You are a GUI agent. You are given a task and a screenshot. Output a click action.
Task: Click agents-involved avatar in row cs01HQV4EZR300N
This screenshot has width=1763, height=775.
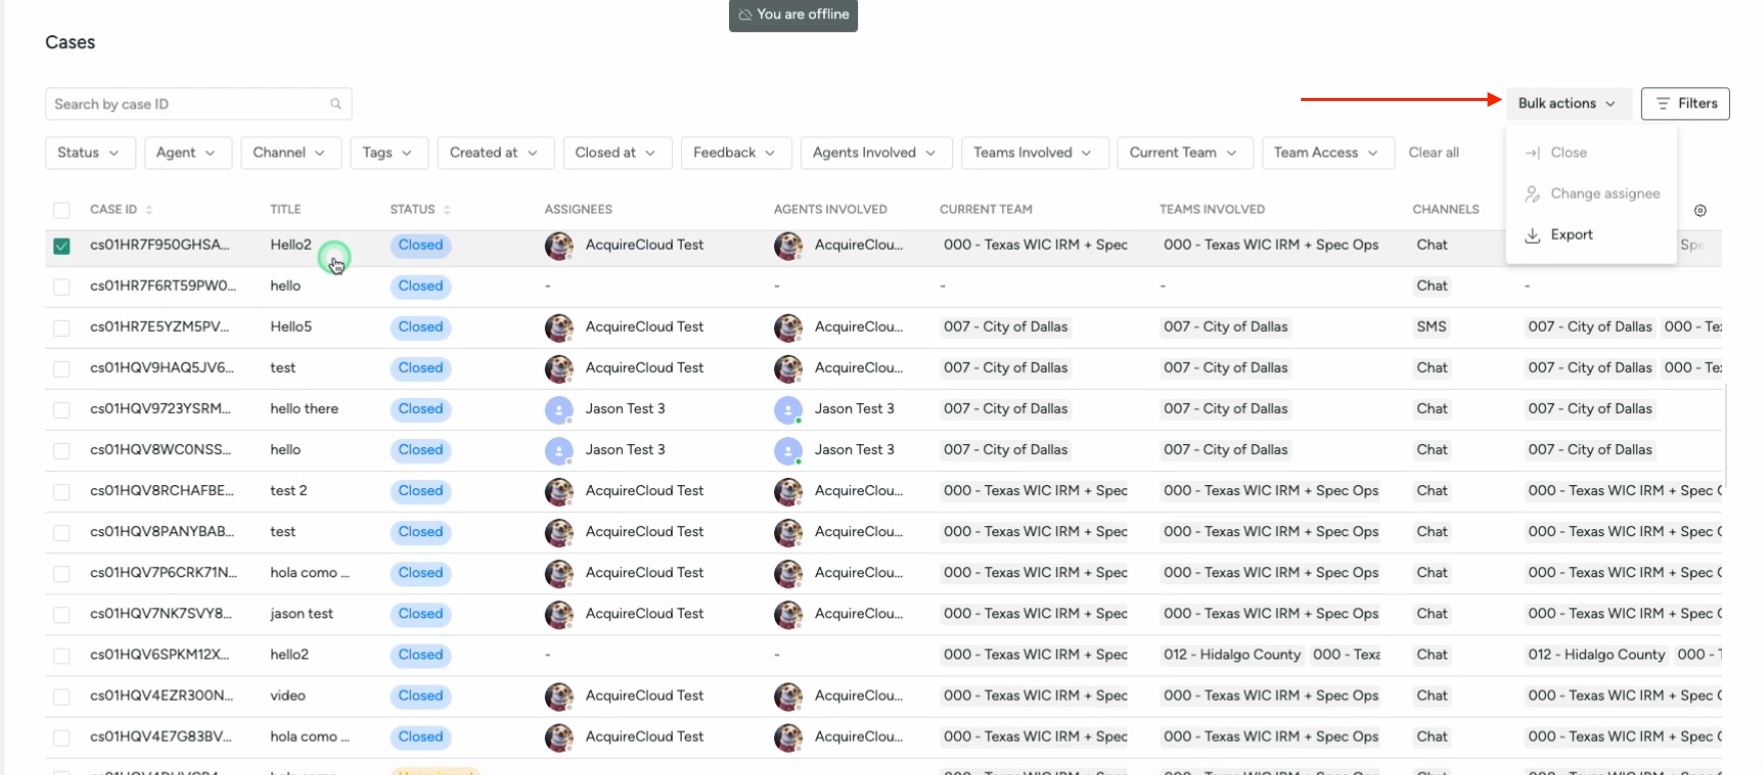pos(788,697)
